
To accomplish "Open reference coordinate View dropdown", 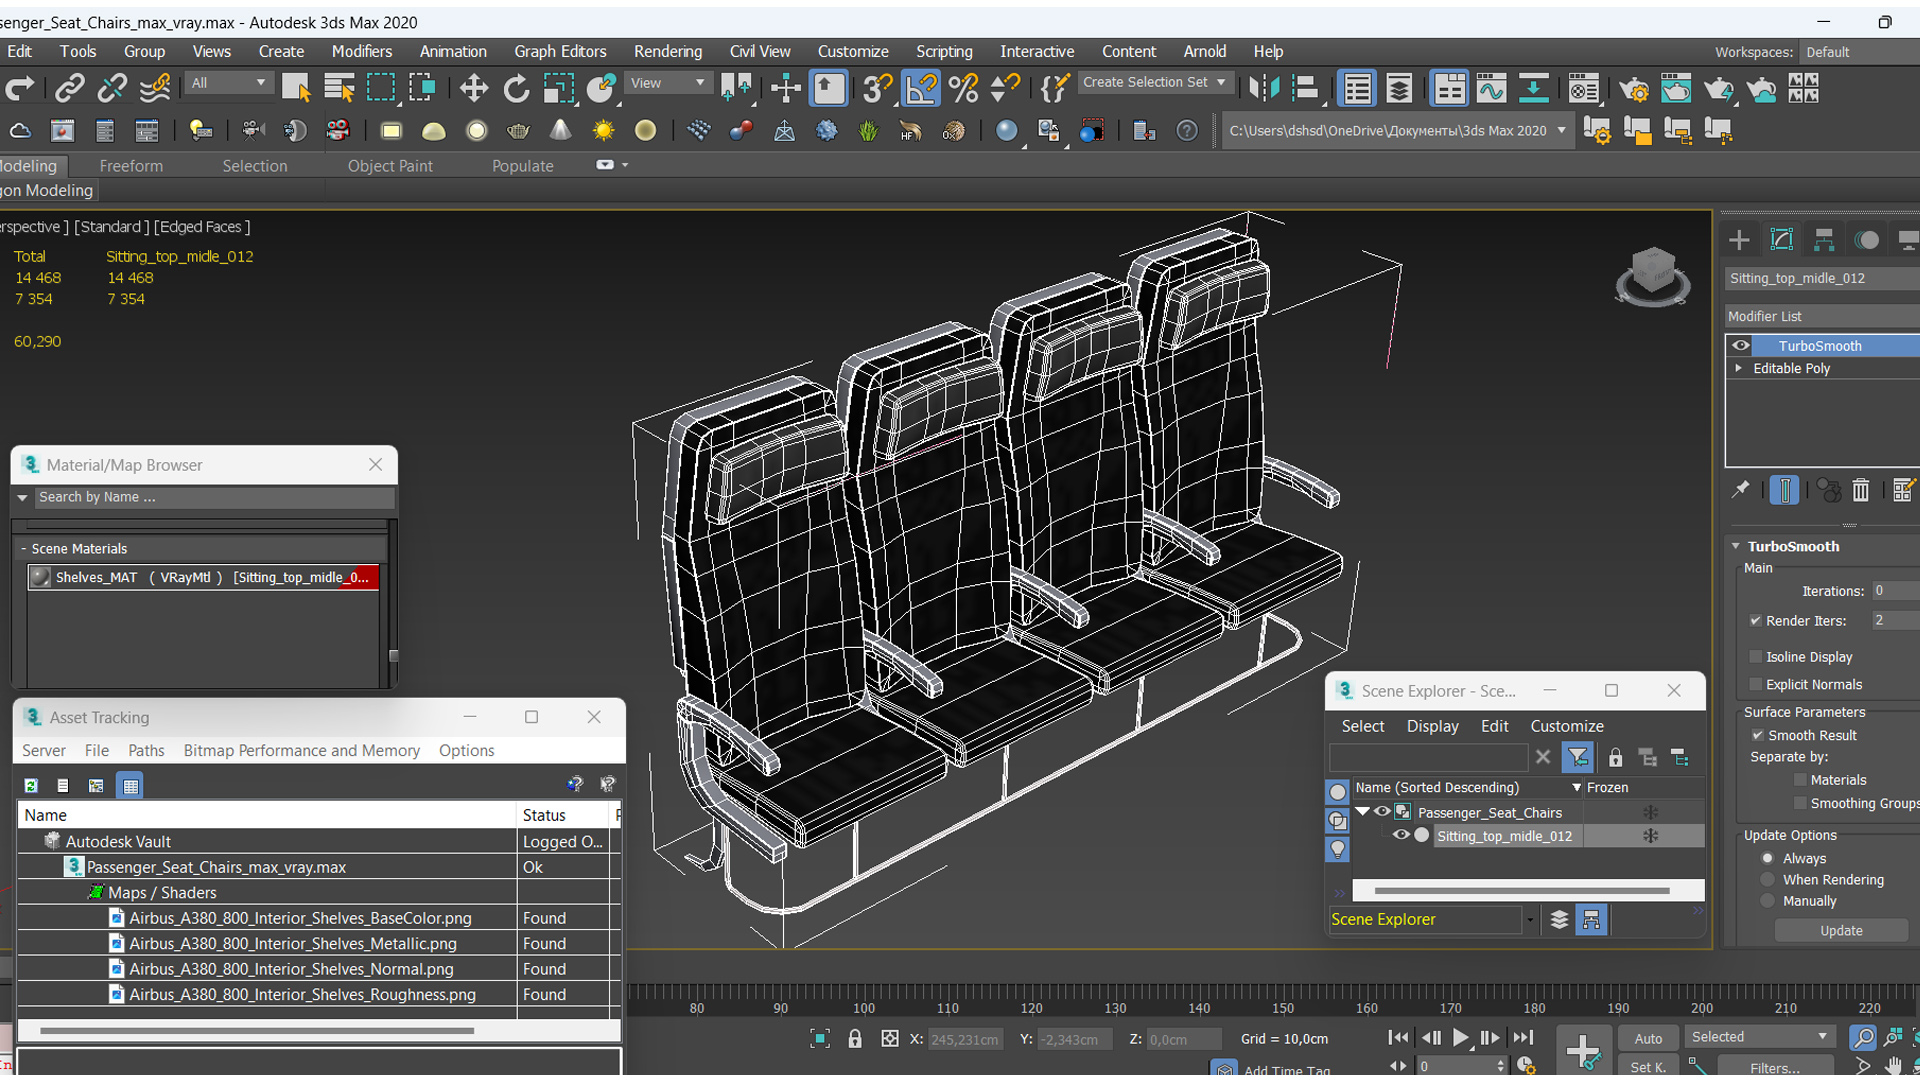I will tap(667, 83).
